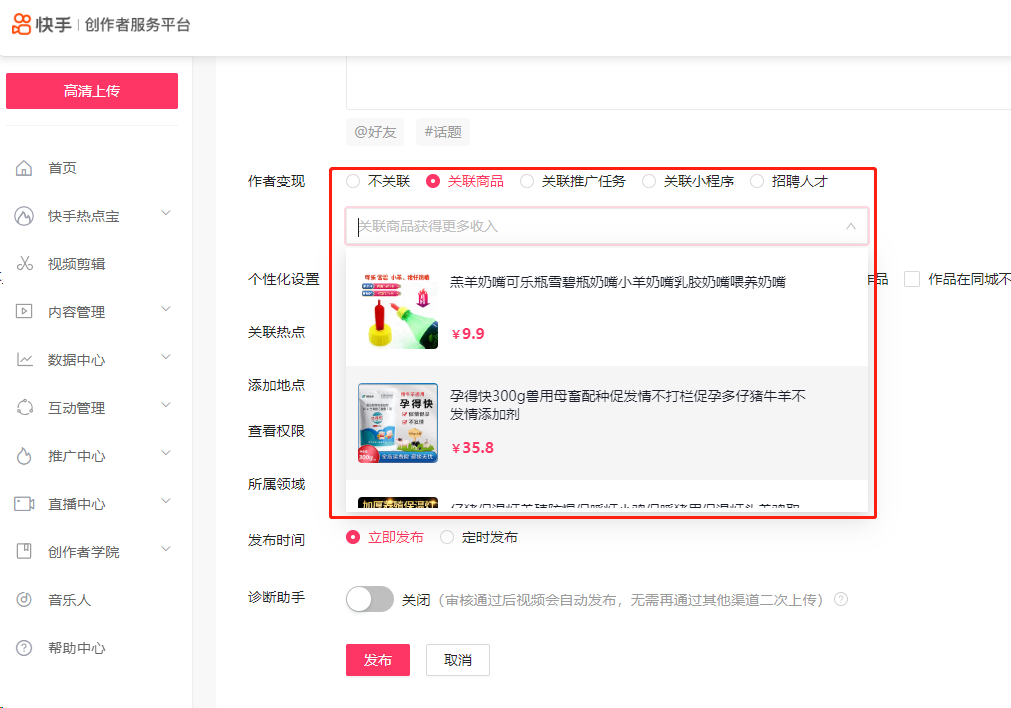
Task: Click the 推广中心 flame icon
Action: click(25, 456)
